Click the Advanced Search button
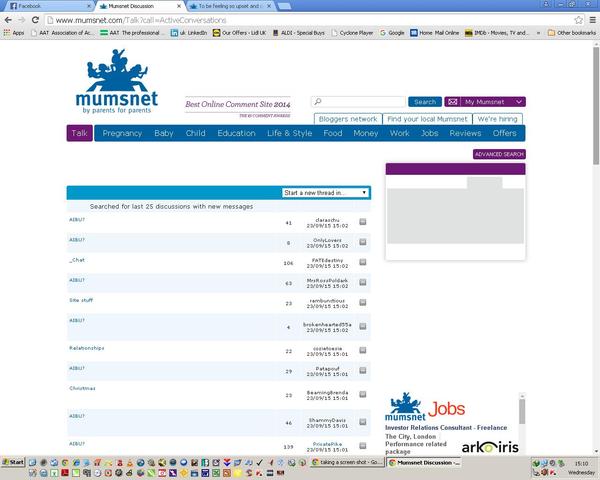The height and width of the screenshot is (480, 600). tap(499, 154)
